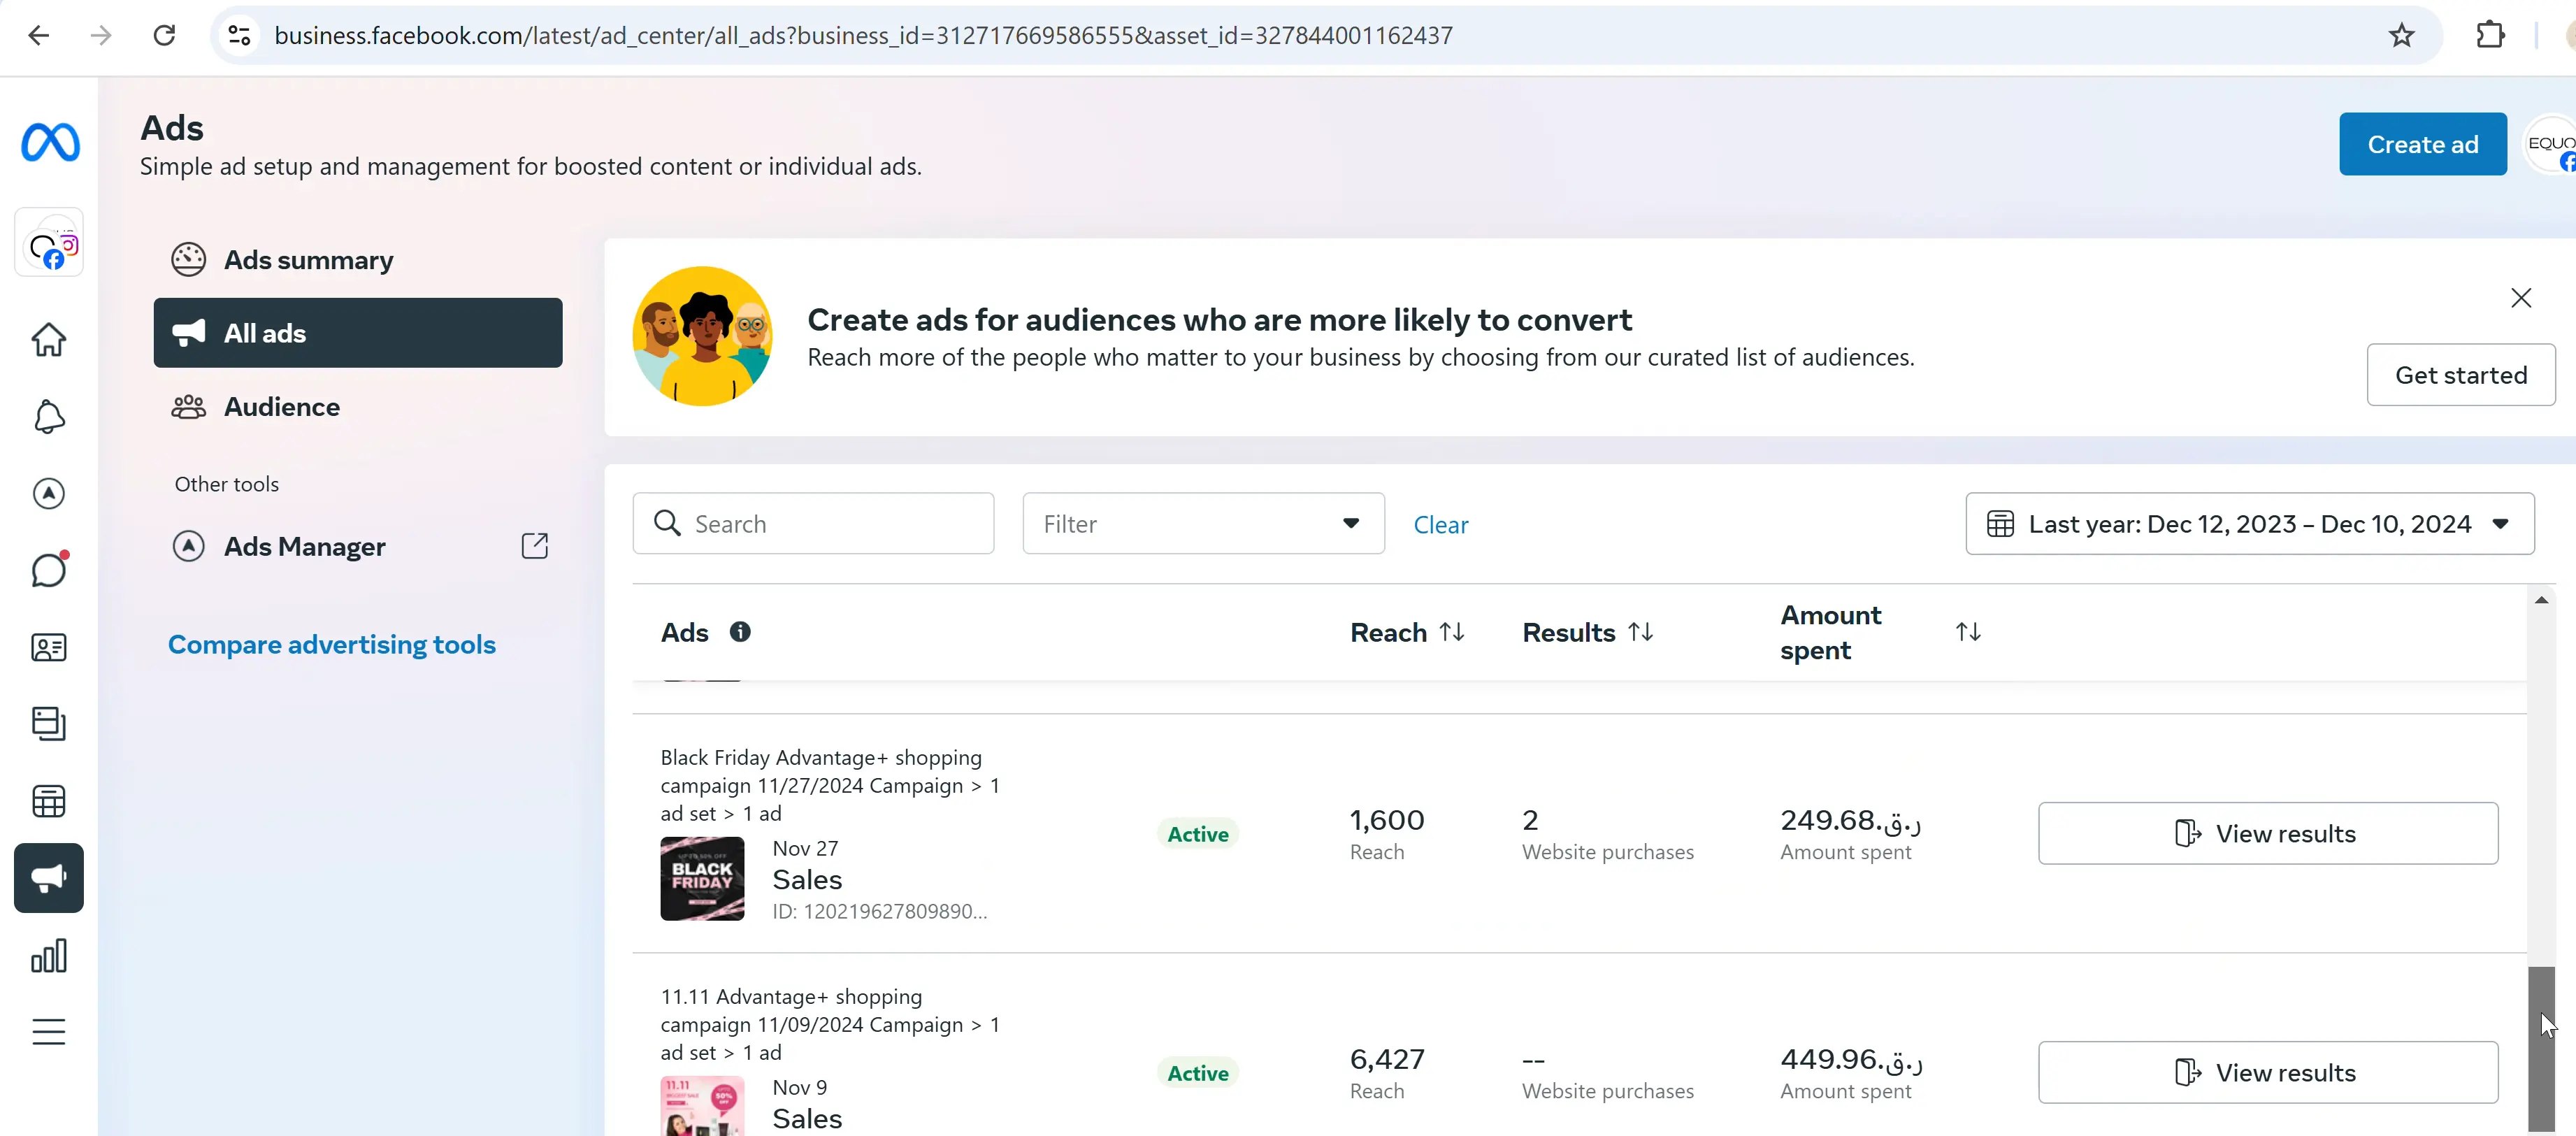The width and height of the screenshot is (2576, 1136).
Task: Sort ads by Reach column
Action: (1452, 632)
